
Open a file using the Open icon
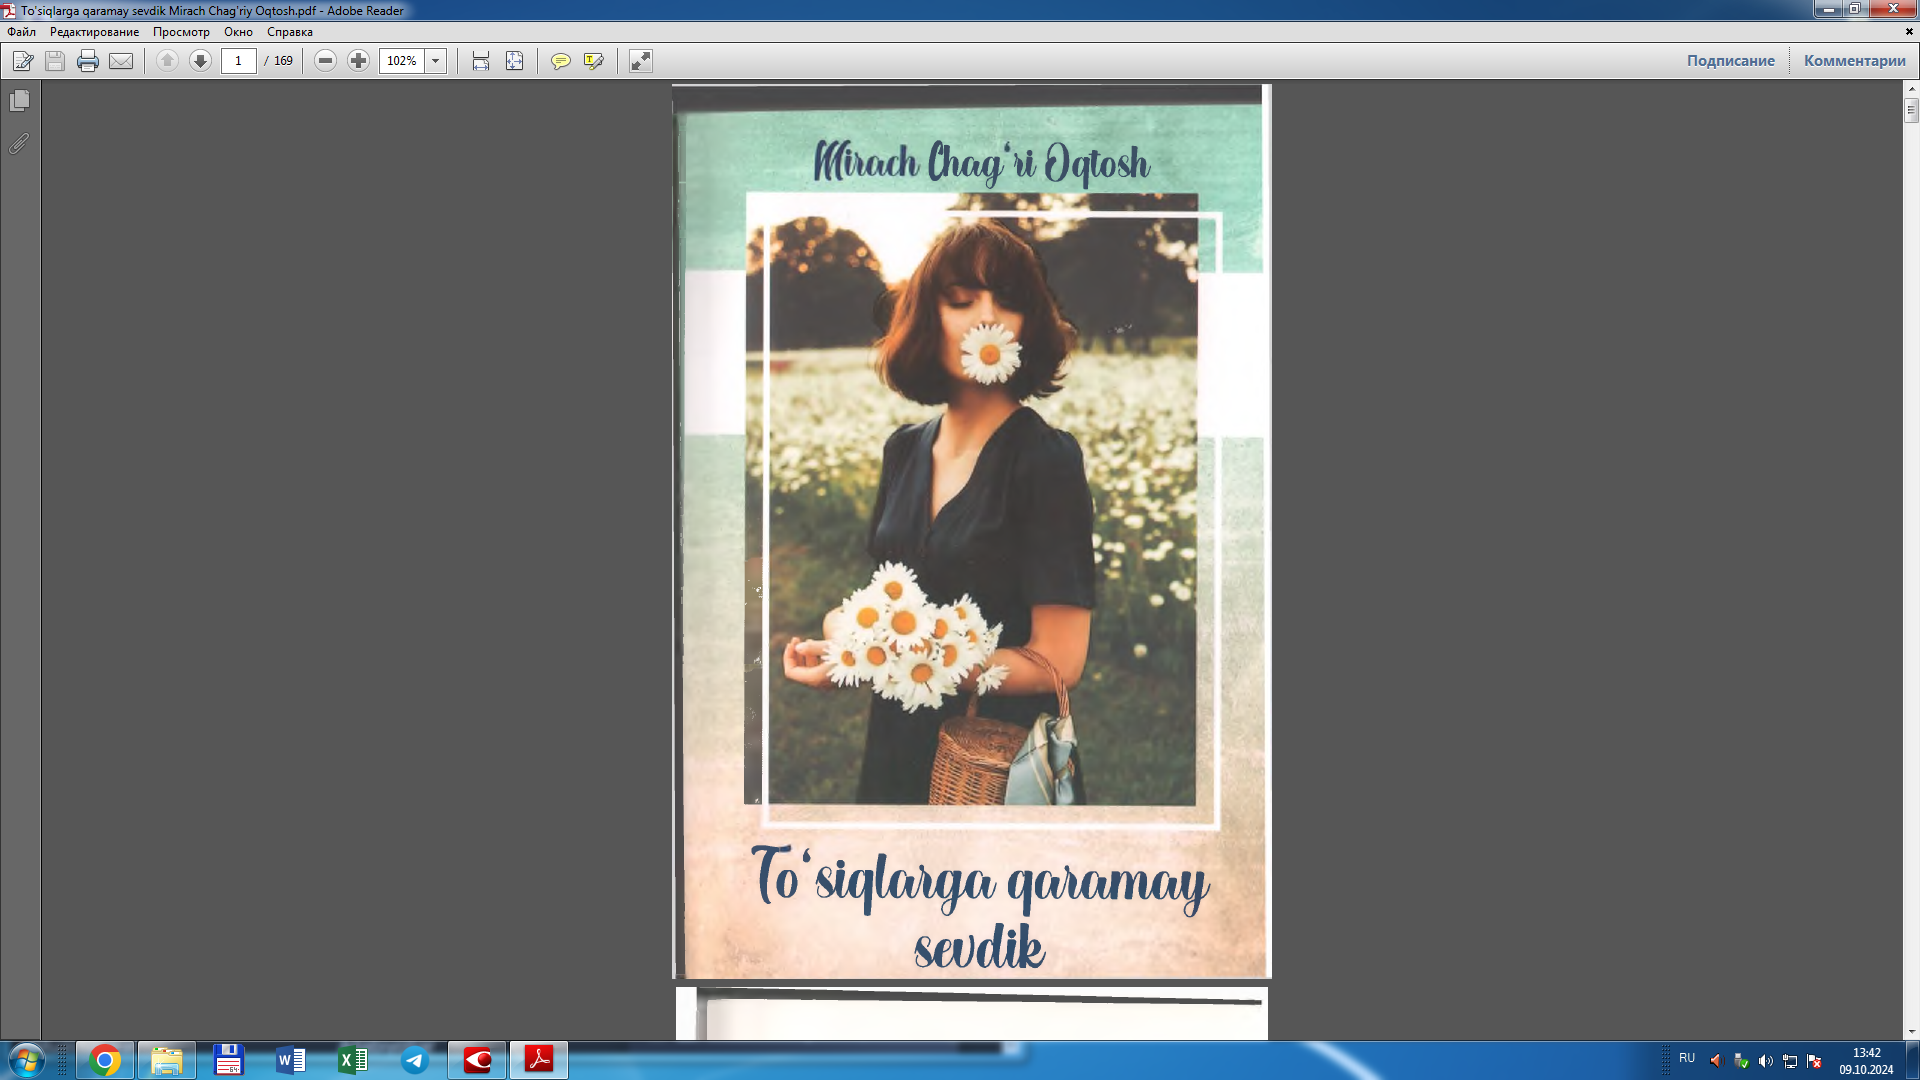click(21, 61)
